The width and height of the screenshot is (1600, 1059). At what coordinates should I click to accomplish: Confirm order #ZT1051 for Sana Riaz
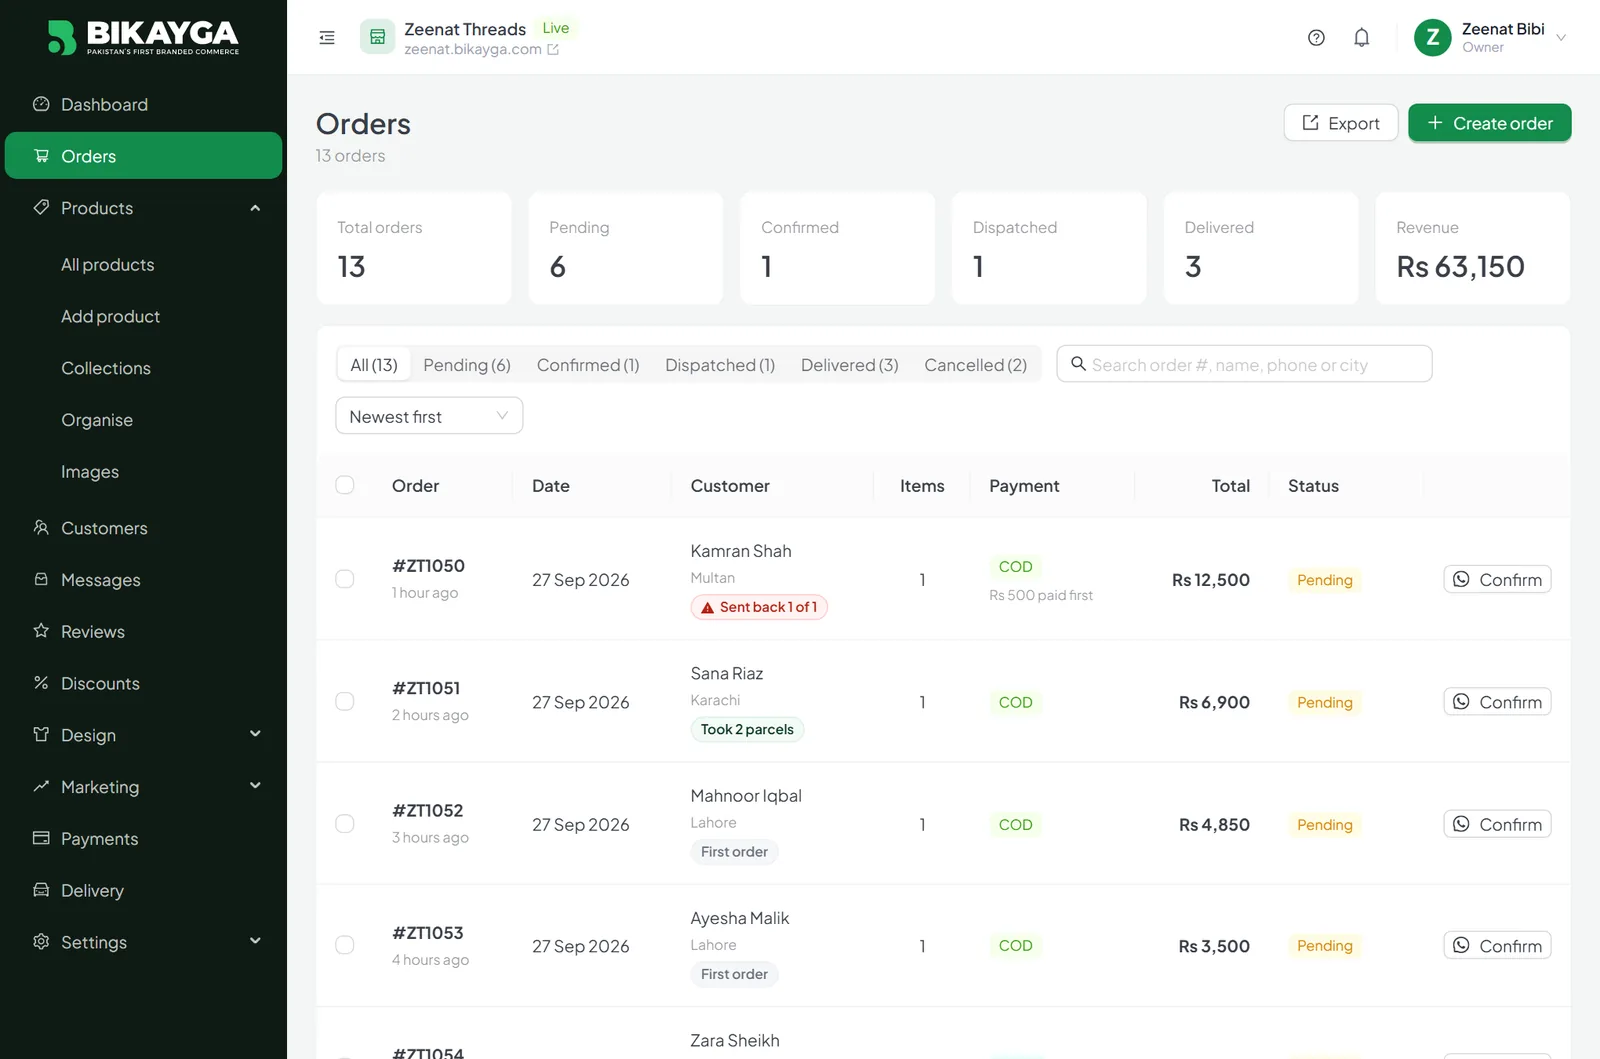(1497, 702)
